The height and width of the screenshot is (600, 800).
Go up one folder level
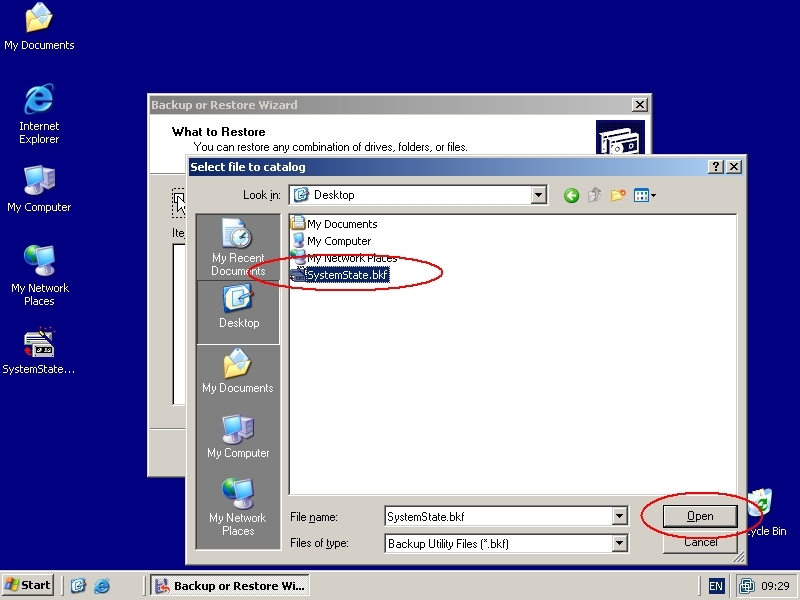[x=594, y=195]
